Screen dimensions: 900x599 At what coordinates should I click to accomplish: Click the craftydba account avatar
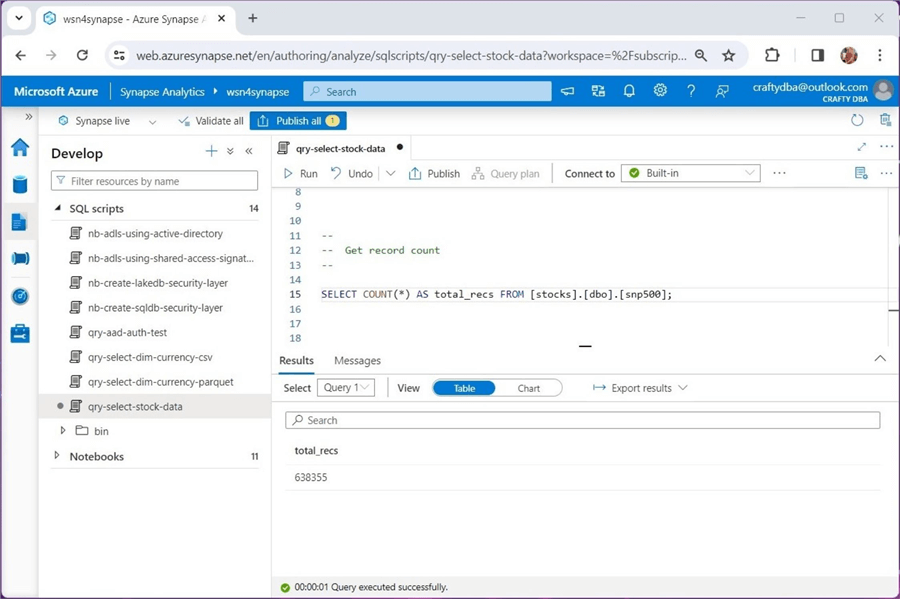[883, 90]
